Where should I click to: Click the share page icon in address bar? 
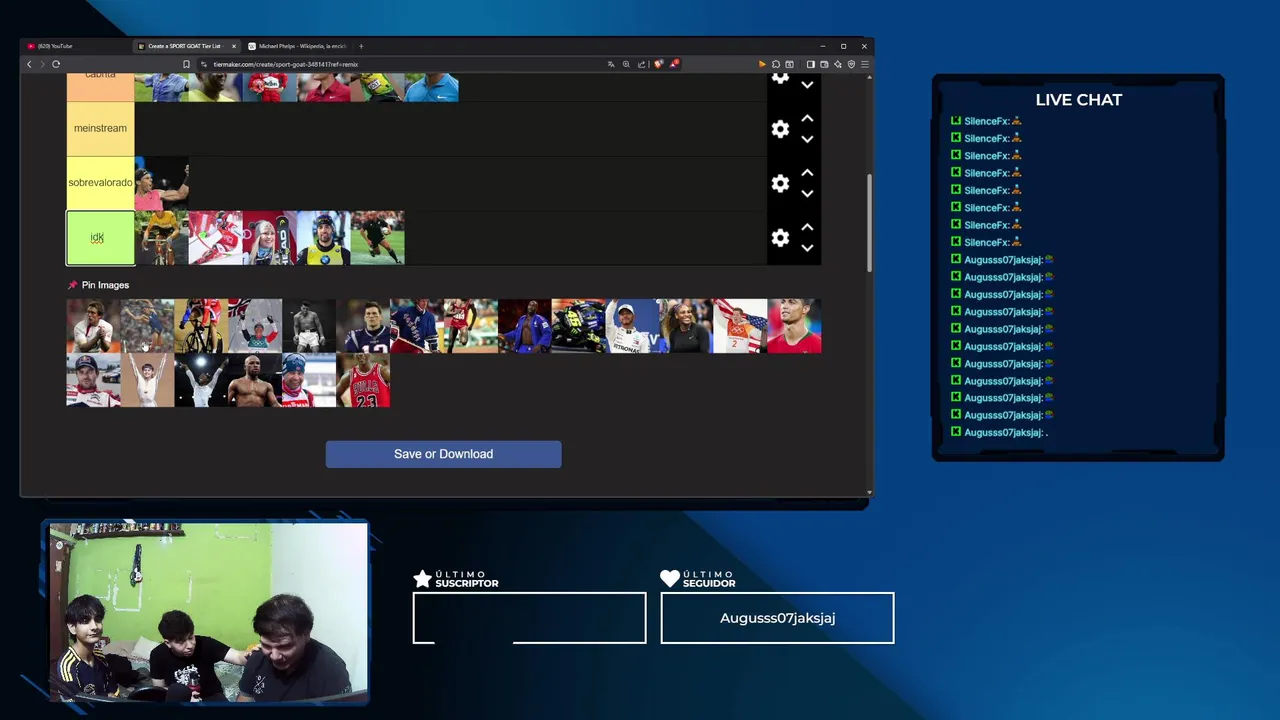[641, 64]
